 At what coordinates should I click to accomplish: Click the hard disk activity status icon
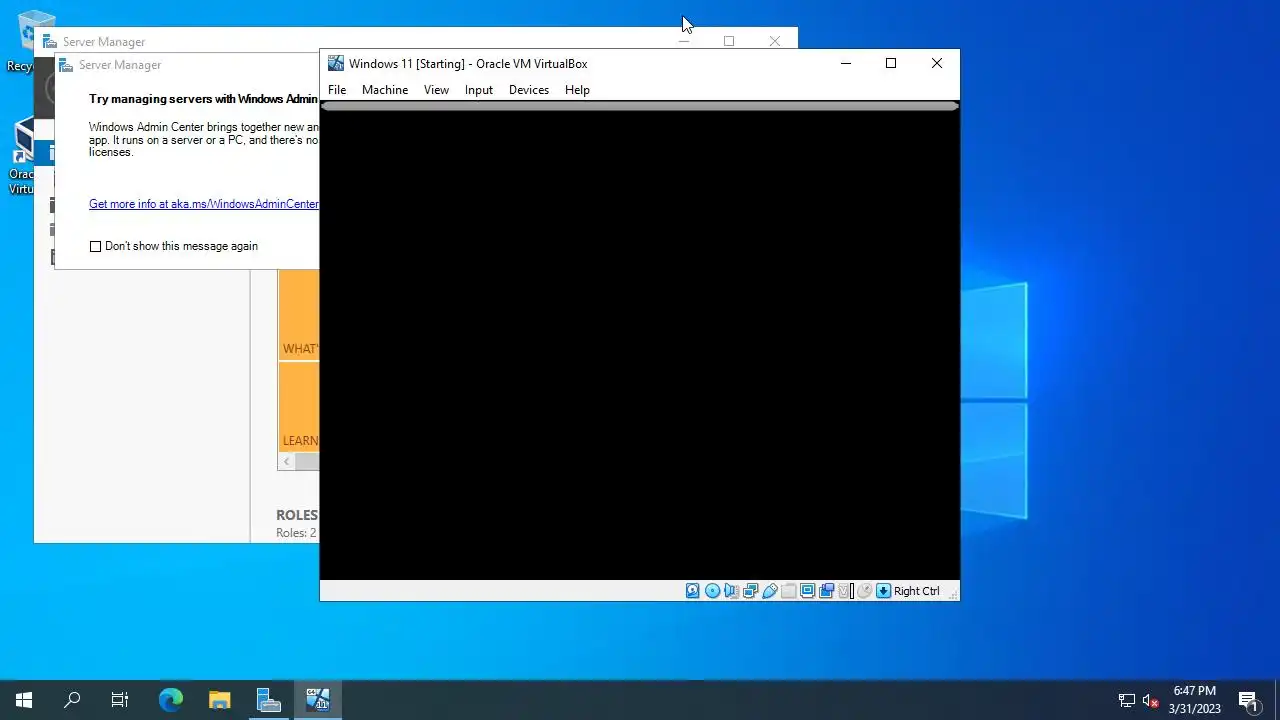click(x=692, y=591)
